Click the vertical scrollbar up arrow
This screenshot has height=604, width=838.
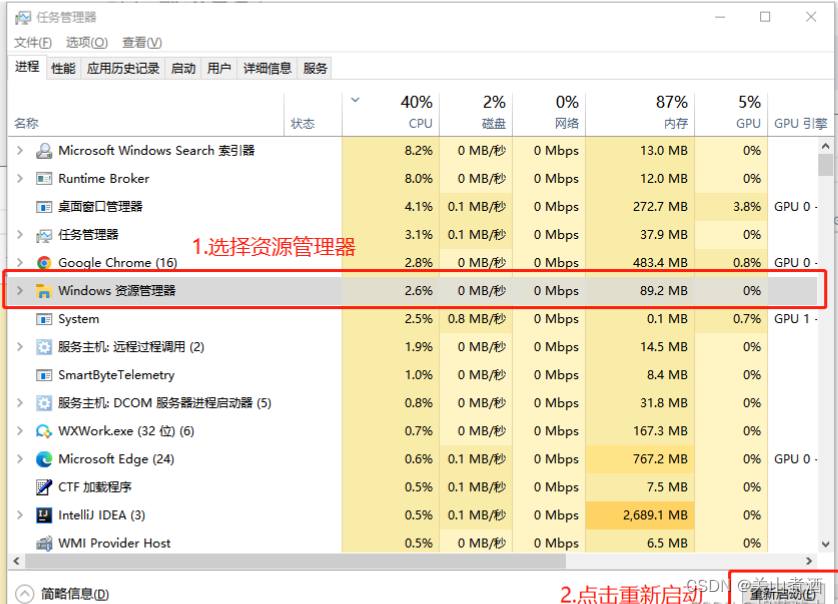[825, 145]
